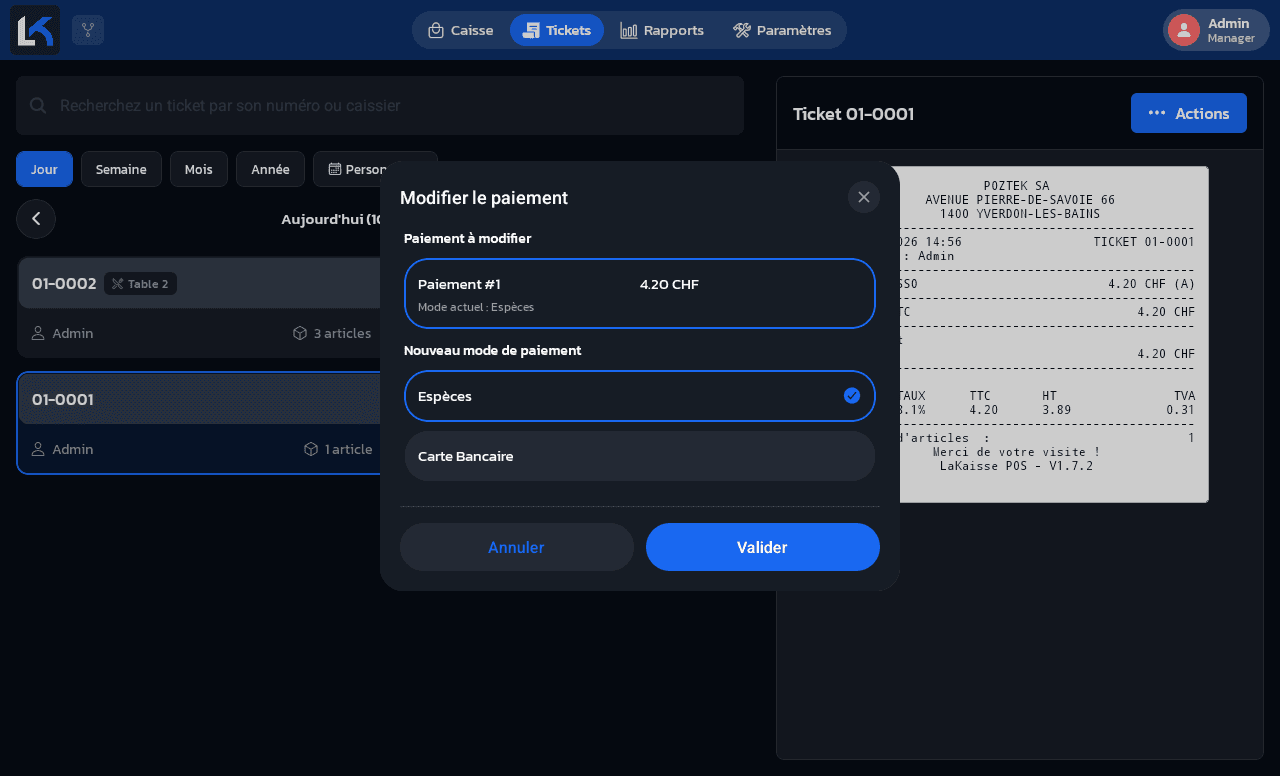Click the blue Espèces checkmark
This screenshot has width=1280, height=776.
click(x=852, y=395)
